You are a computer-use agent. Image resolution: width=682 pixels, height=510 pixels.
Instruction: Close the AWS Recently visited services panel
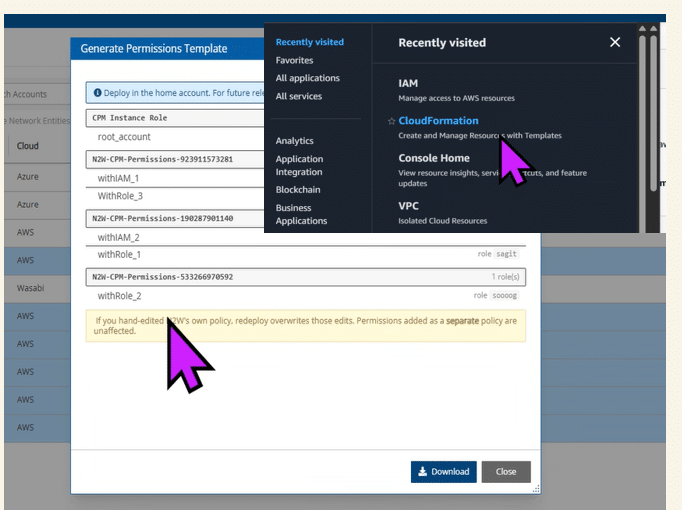615,42
